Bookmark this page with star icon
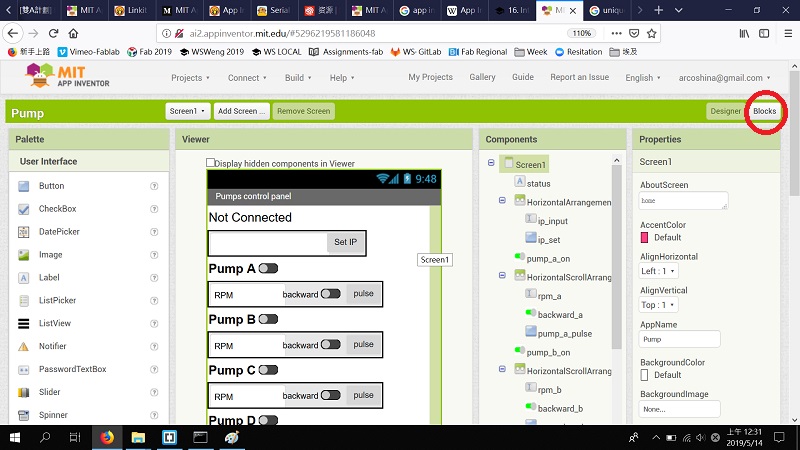Image resolution: width=800 pixels, height=450 pixels. click(652, 33)
